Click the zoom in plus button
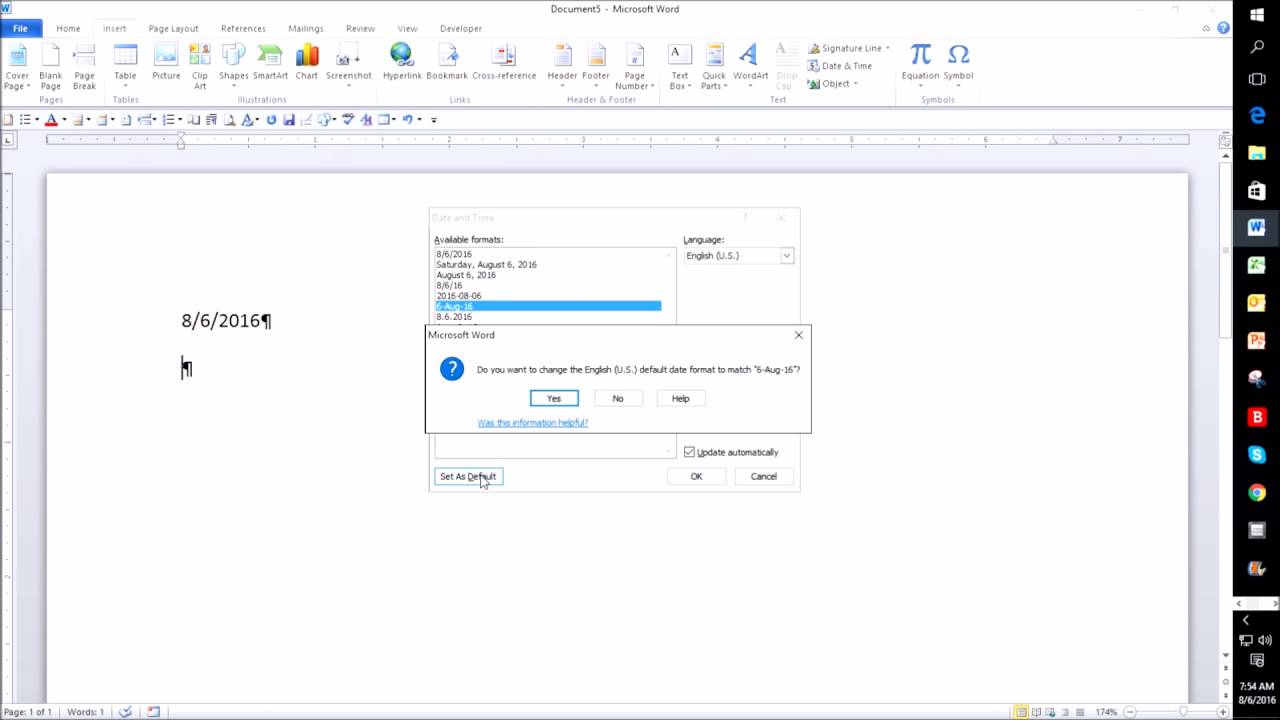This screenshot has height=720, width=1280. pyautogui.click(x=1222, y=712)
